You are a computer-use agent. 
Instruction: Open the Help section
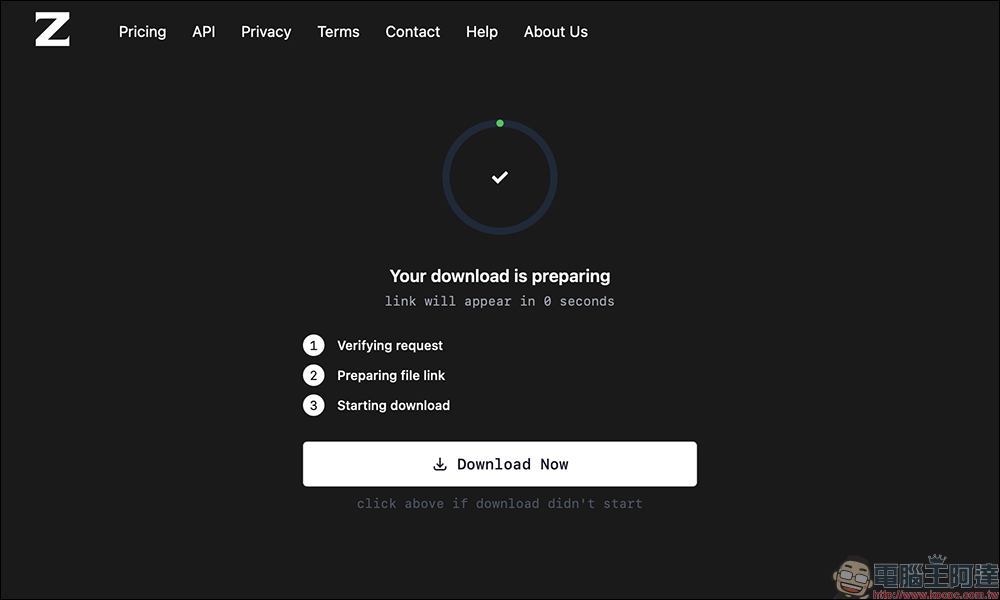coord(481,31)
